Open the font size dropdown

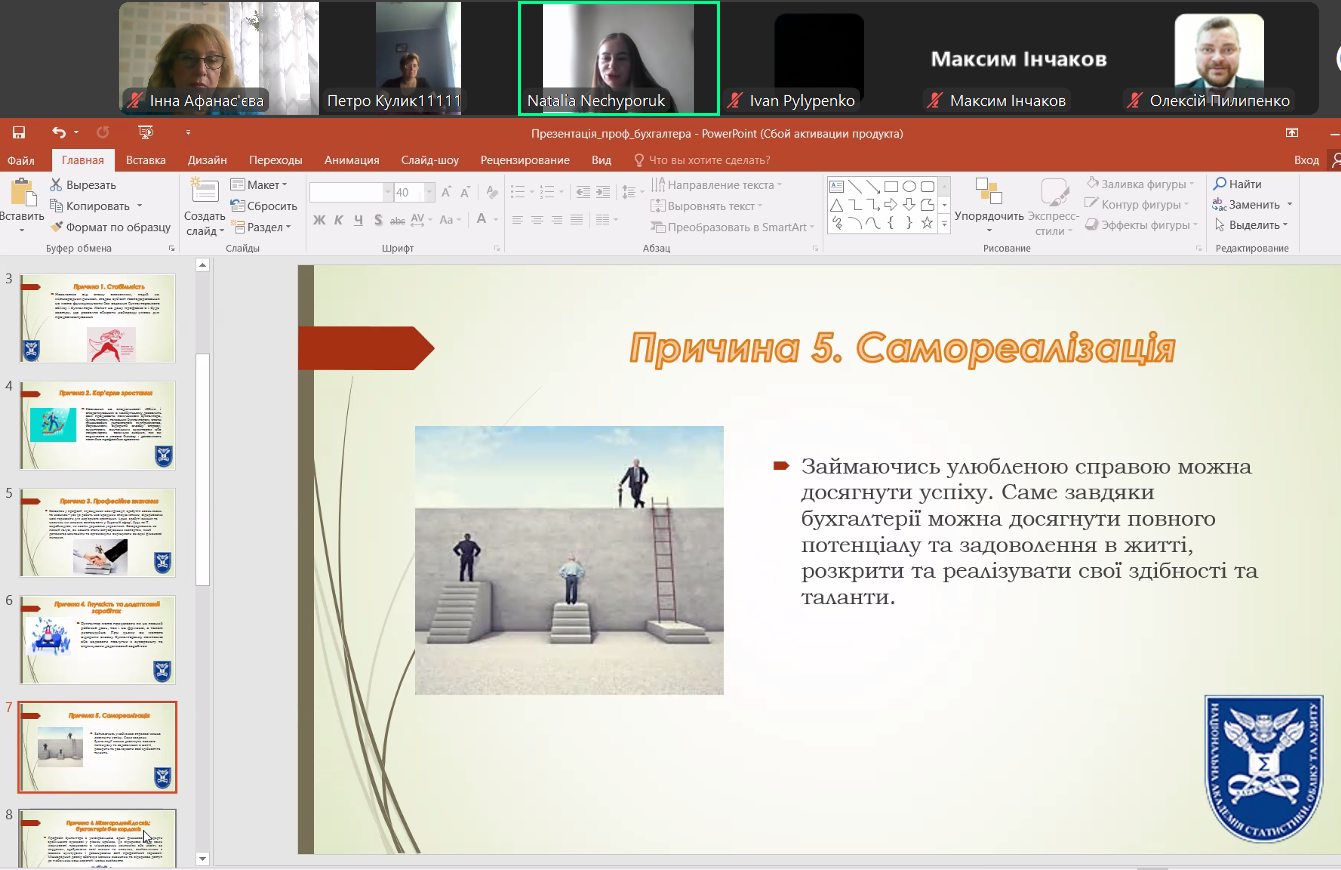(431, 192)
